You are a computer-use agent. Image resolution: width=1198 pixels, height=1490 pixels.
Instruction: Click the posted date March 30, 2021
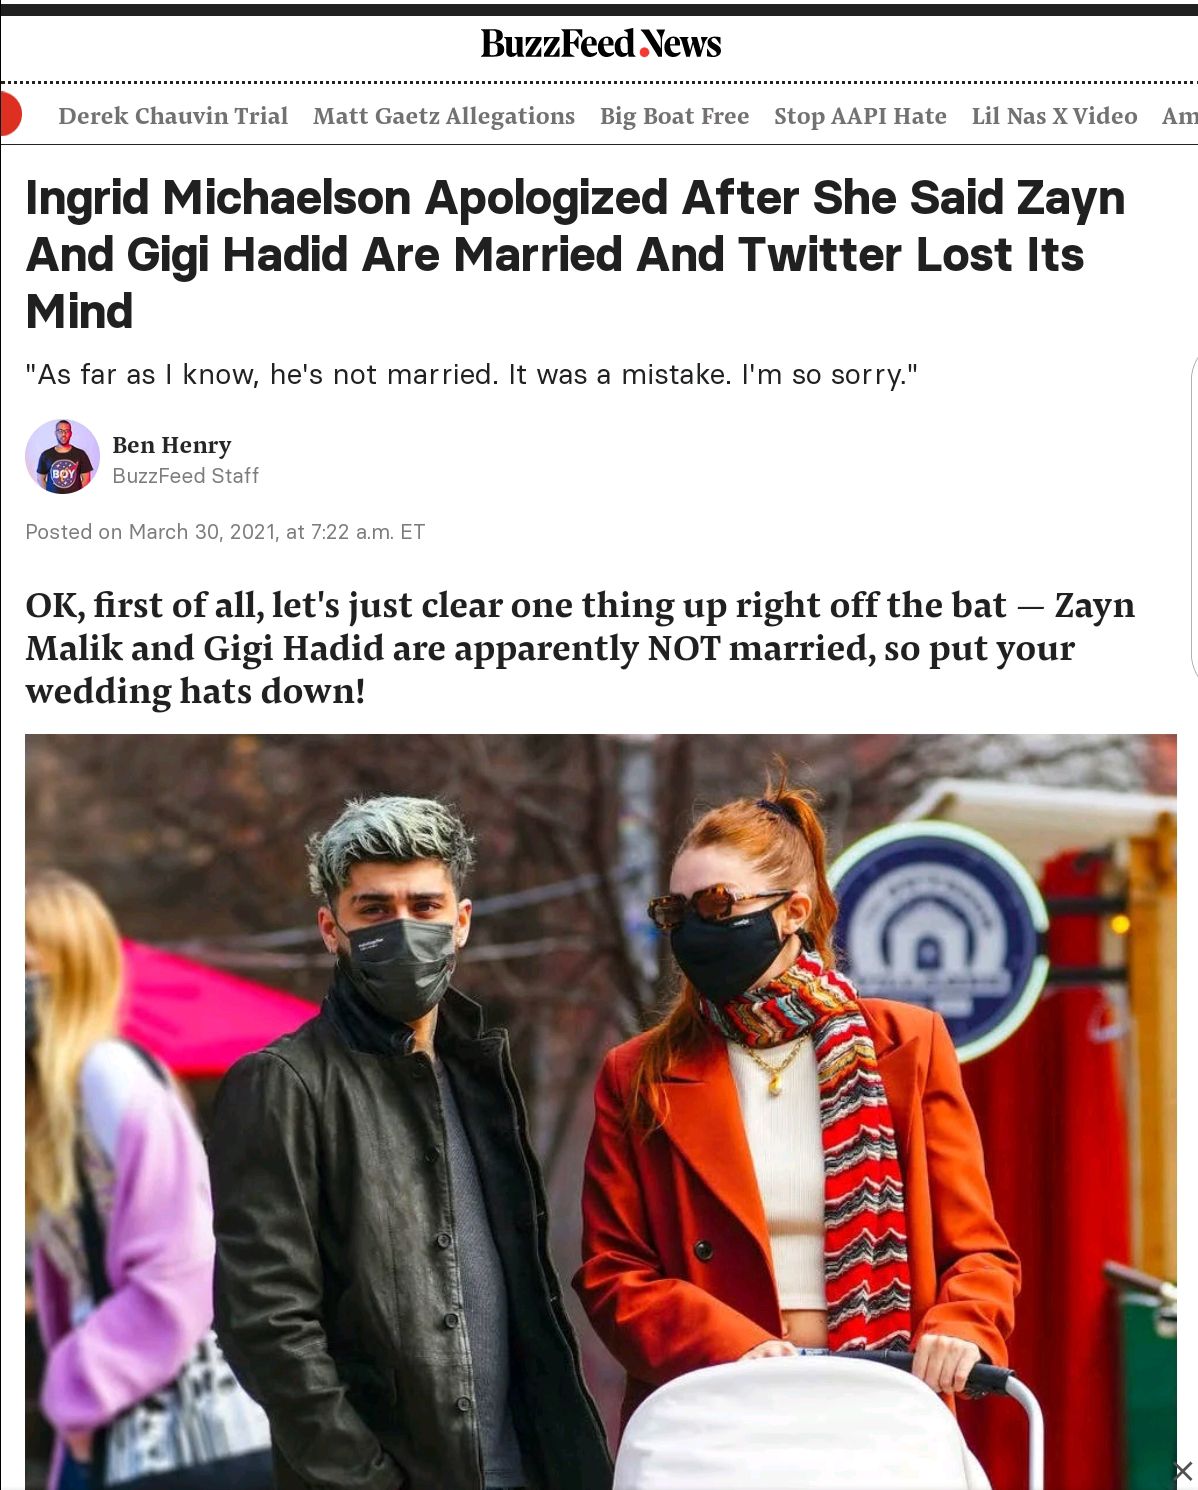coord(202,532)
